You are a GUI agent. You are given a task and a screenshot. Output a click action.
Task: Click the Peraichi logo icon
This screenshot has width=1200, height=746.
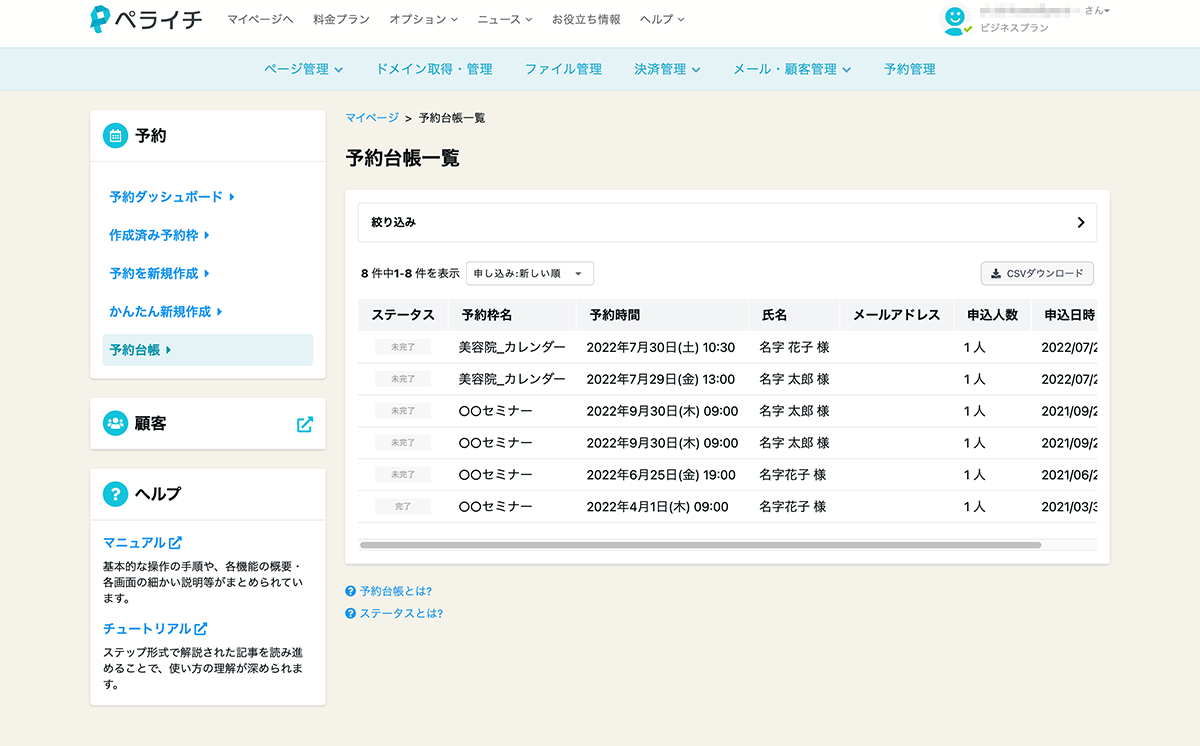(x=101, y=20)
